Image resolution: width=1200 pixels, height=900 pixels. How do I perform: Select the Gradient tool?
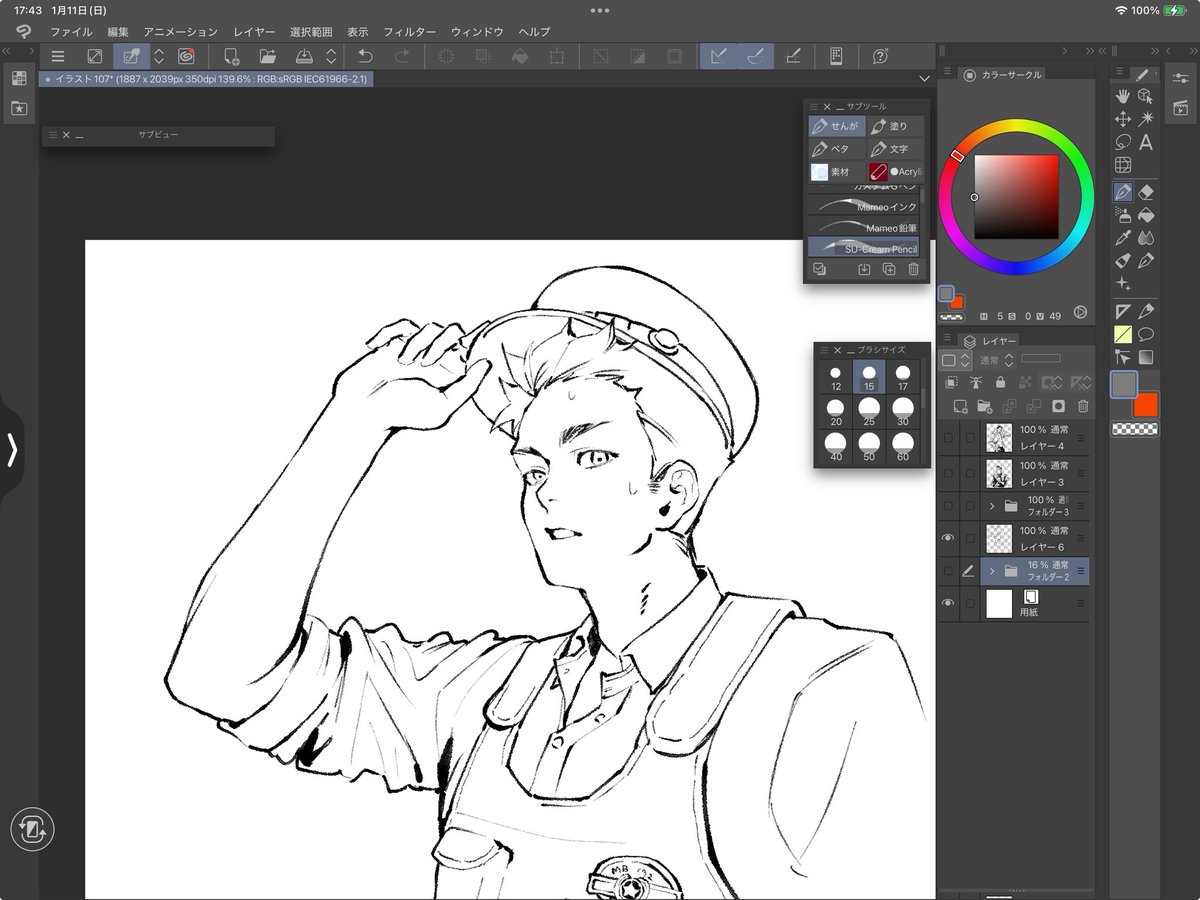(1146, 357)
